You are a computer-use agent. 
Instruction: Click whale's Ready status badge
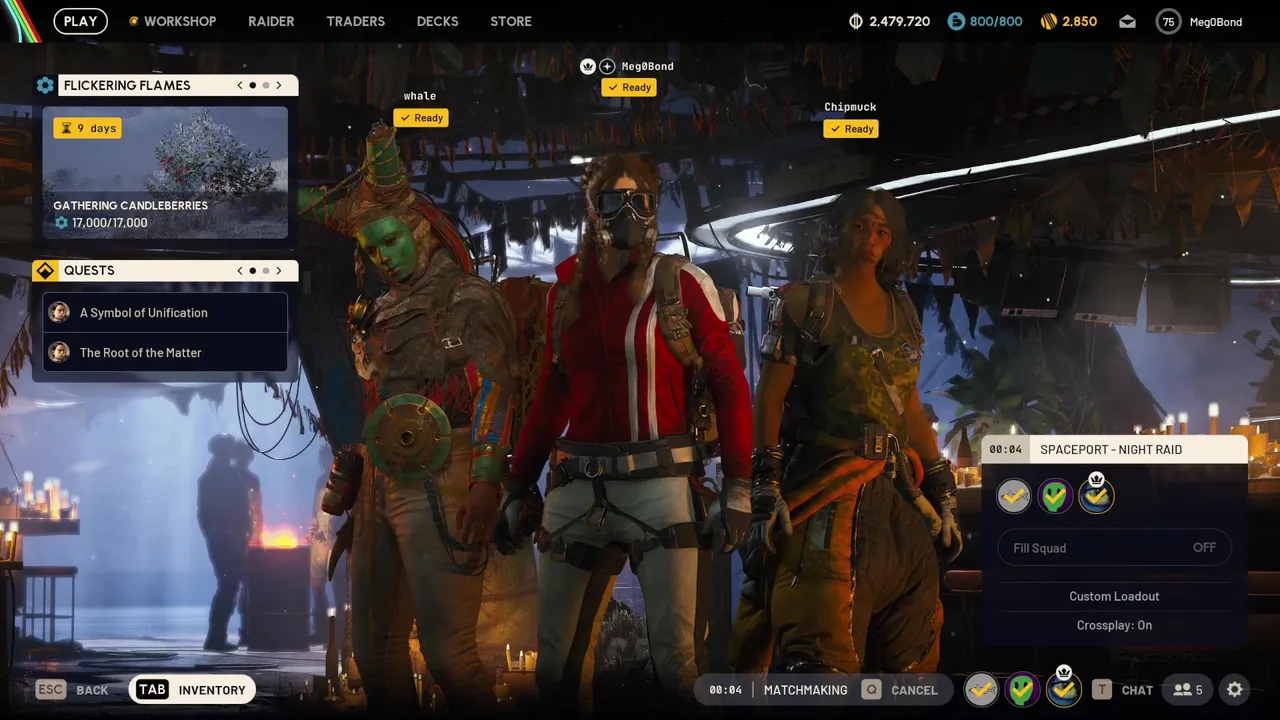click(x=421, y=118)
